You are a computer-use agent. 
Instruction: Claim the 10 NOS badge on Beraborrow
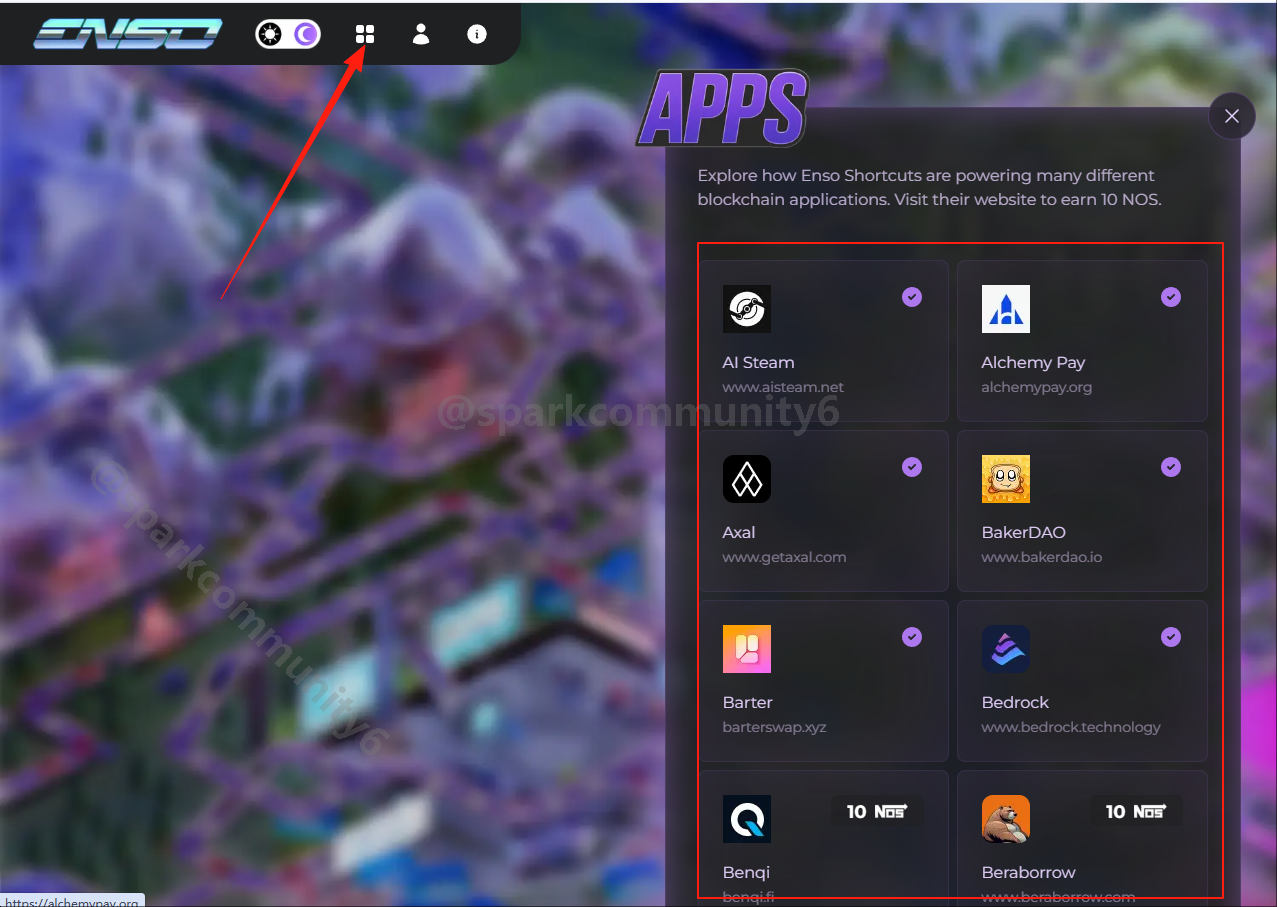[1136, 811]
